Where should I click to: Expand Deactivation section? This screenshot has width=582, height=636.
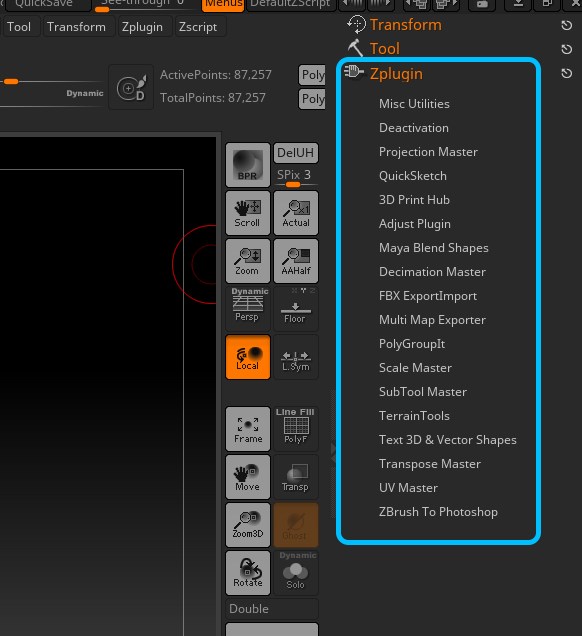[x=414, y=128]
